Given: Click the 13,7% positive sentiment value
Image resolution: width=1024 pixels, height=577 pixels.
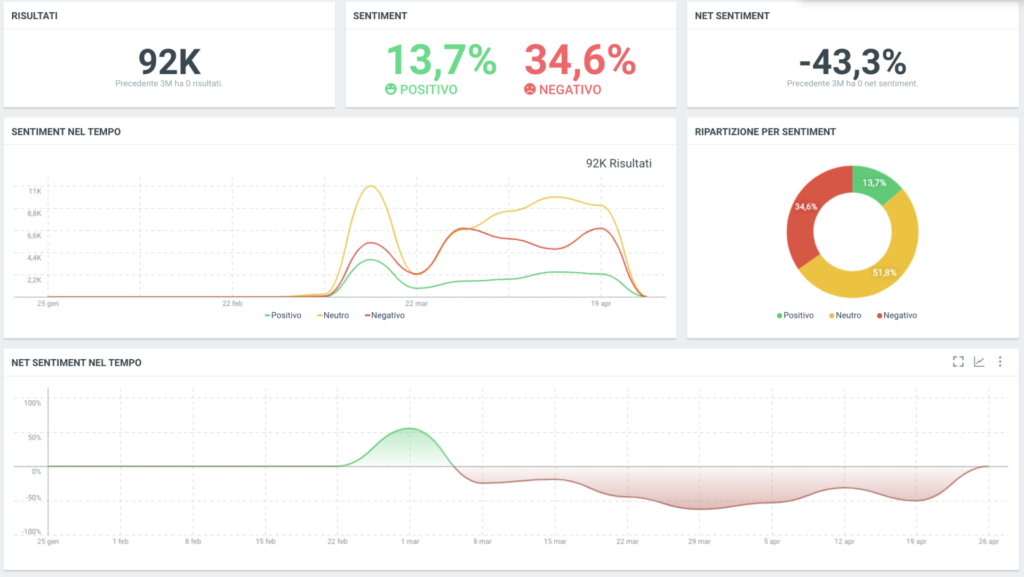Looking at the screenshot, I should (x=441, y=60).
